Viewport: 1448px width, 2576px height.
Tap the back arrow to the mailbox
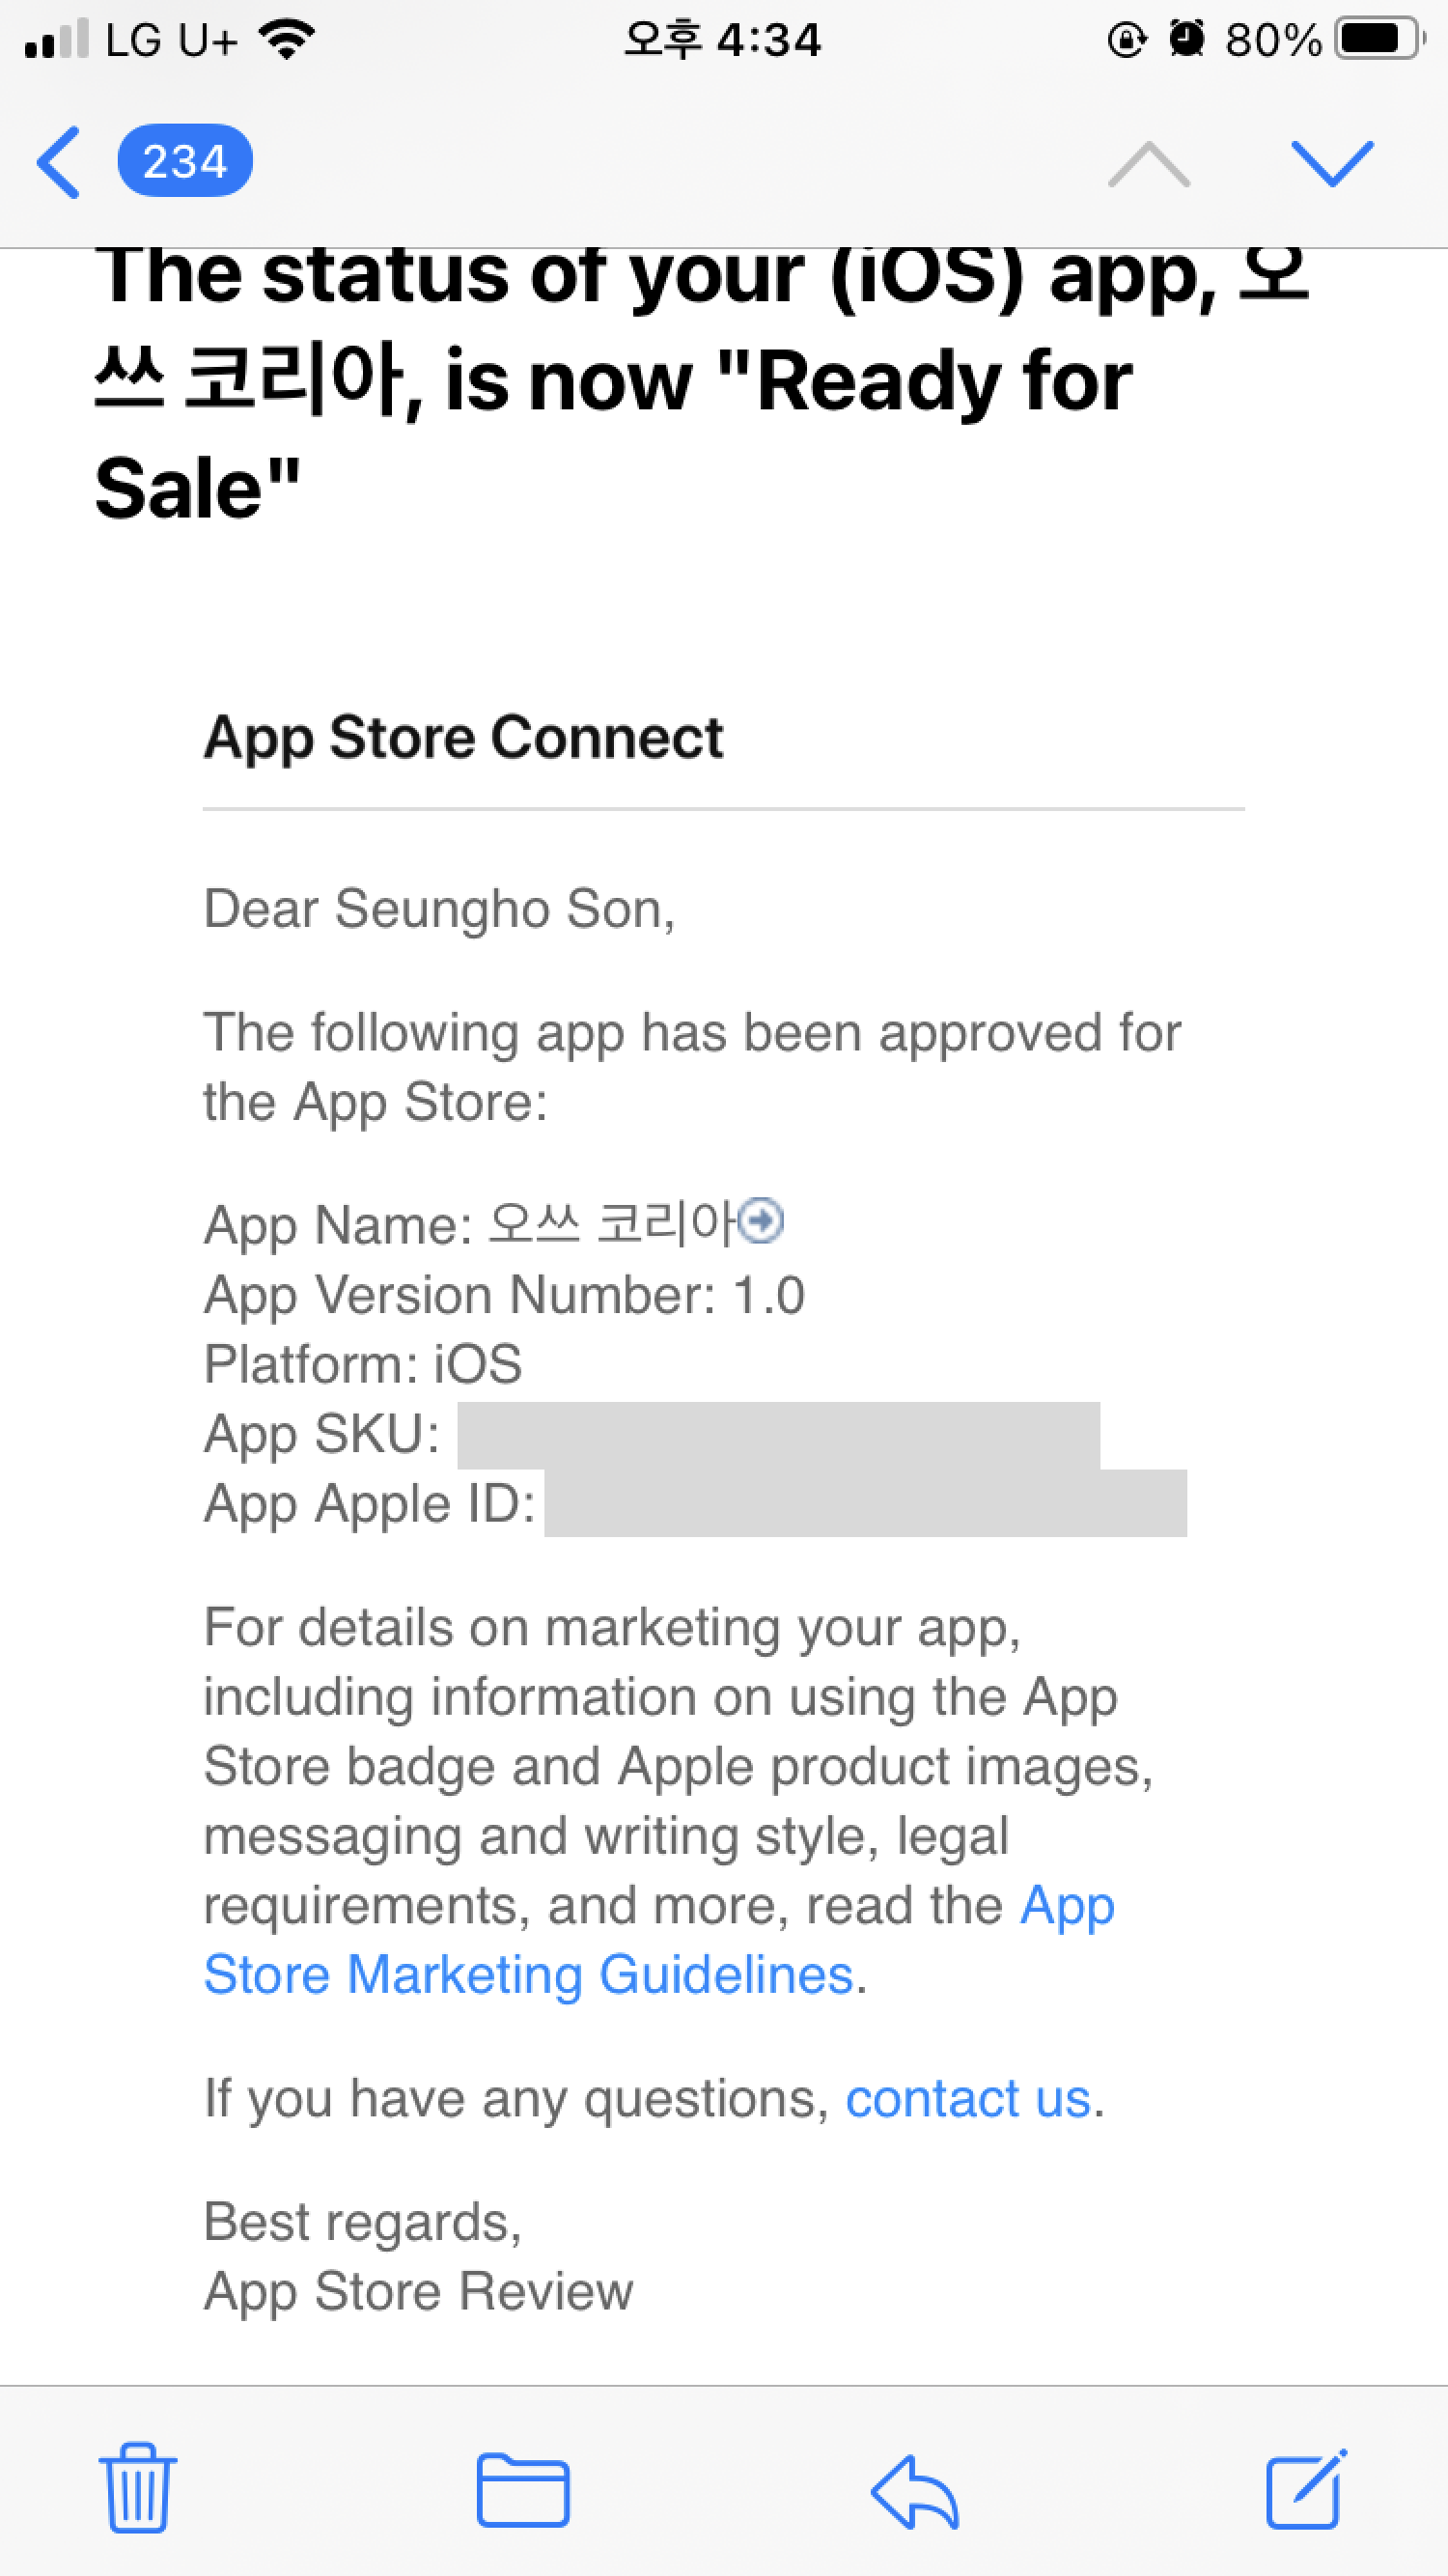(x=58, y=162)
